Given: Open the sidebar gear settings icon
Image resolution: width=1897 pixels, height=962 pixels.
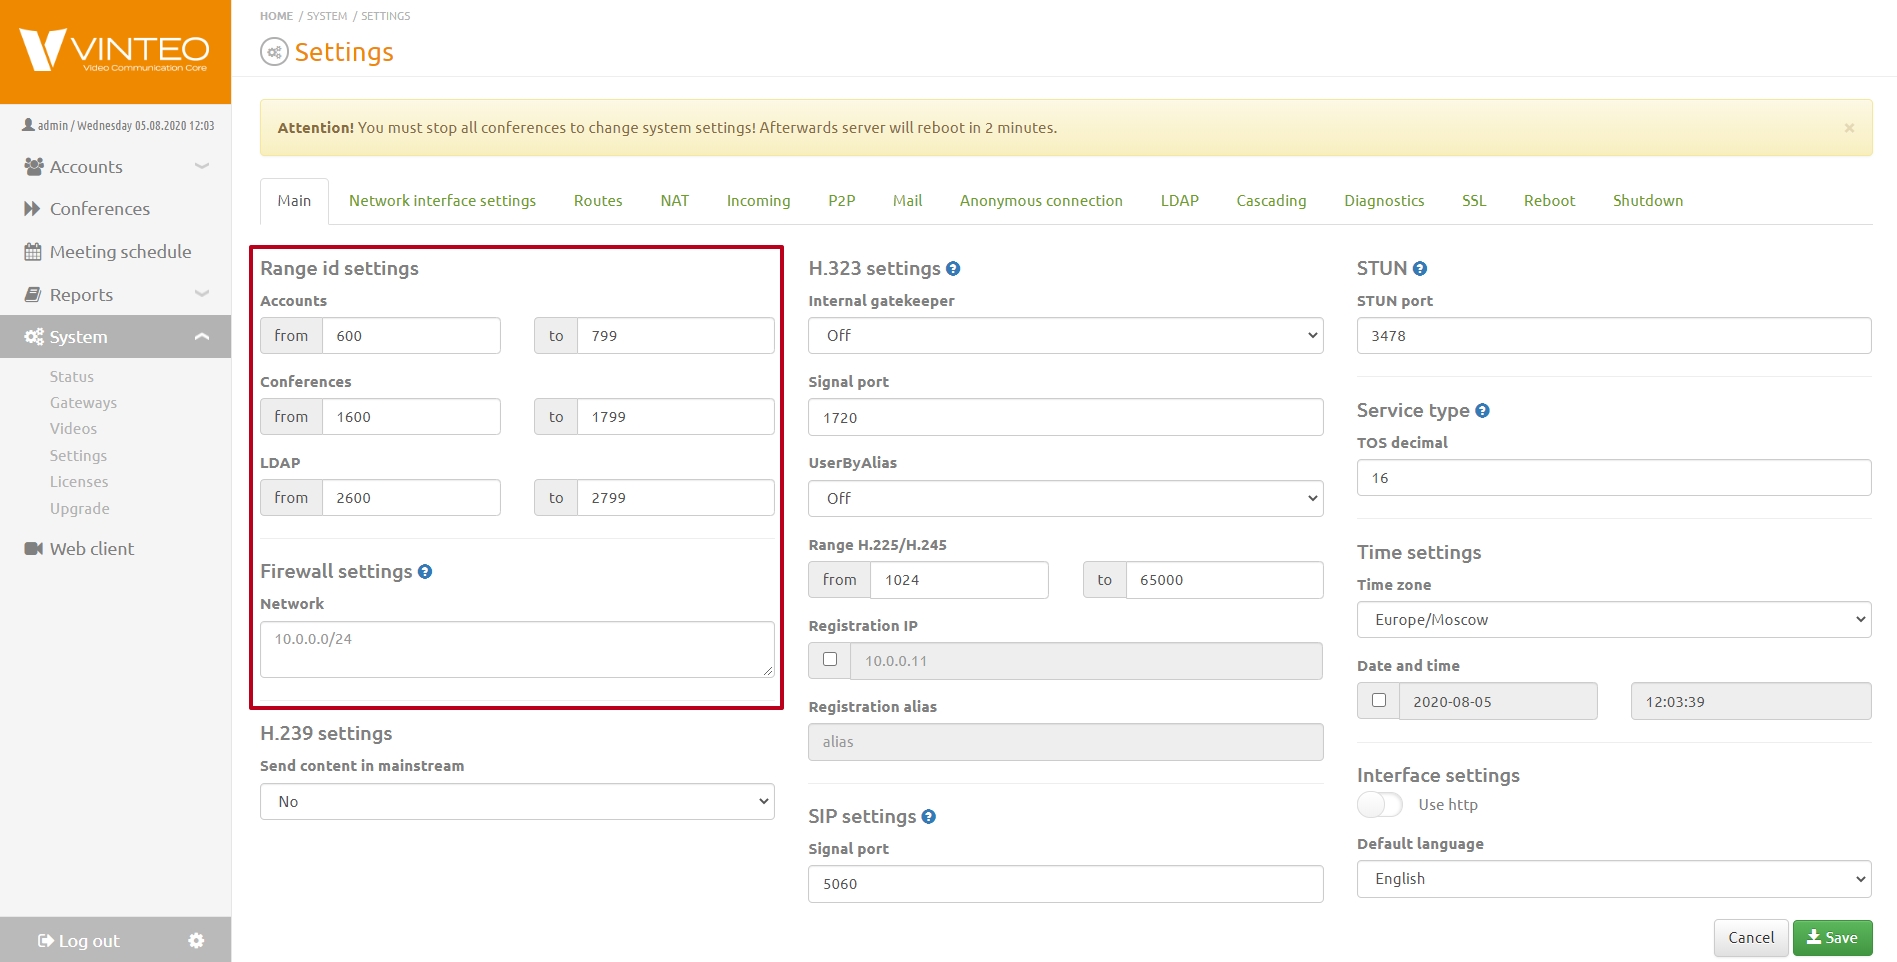Looking at the screenshot, I should pyautogui.click(x=196, y=941).
